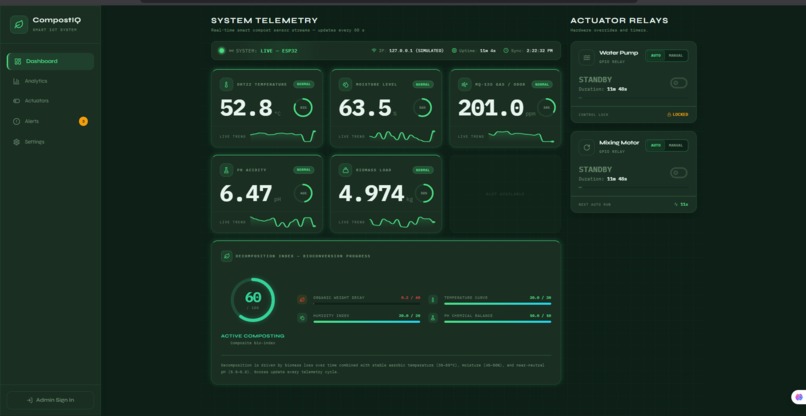Image resolution: width=806 pixels, height=416 pixels.
Task: Click the circular gauge beside 201.0 ppm
Action: click(x=546, y=108)
